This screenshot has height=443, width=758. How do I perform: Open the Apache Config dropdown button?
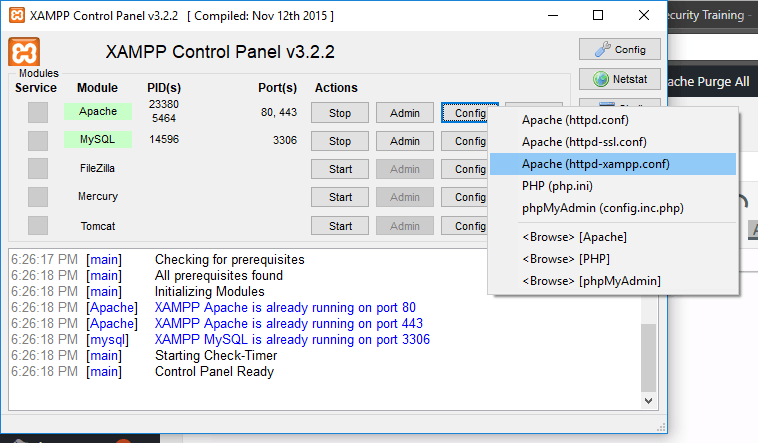point(469,113)
